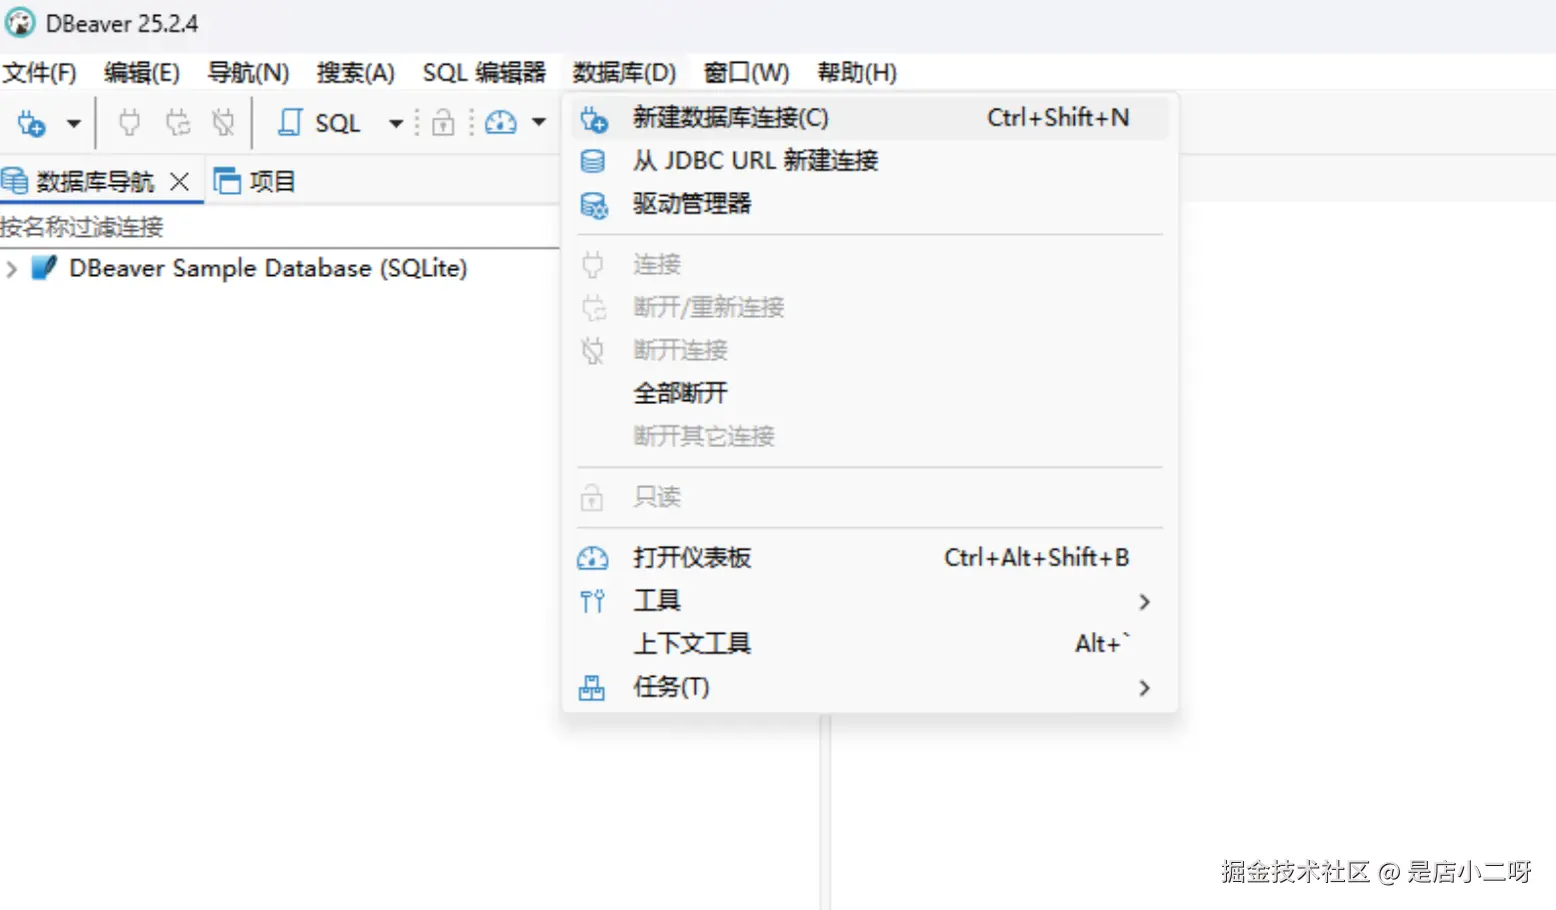Click the 打开仪表板 gauge icon
The width and height of the screenshot is (1556, 910).
pyautogui.click(x=593, y=558)
